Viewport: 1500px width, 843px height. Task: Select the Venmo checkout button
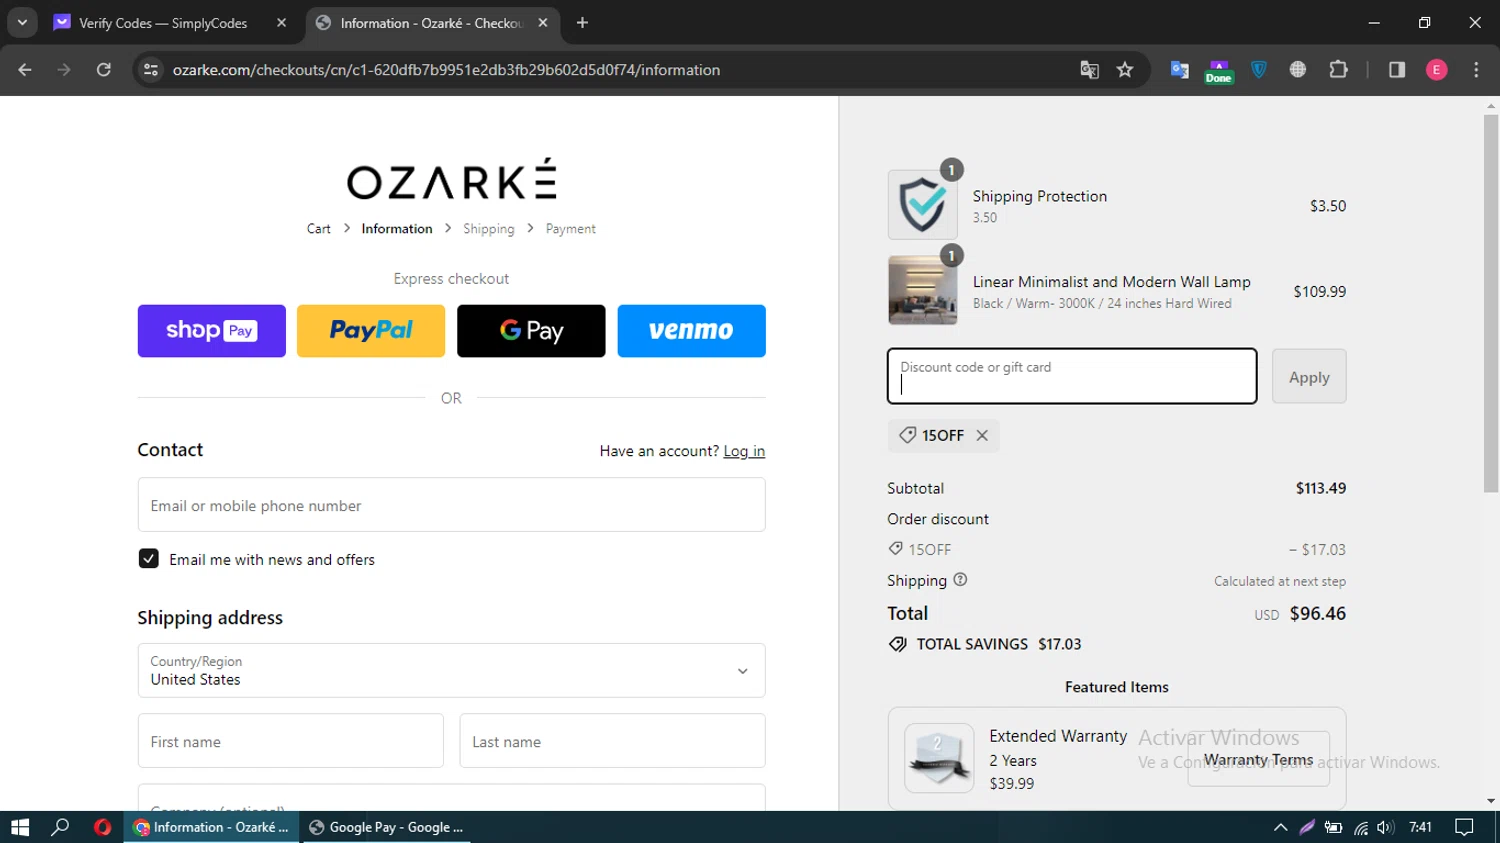pos(691,331)
